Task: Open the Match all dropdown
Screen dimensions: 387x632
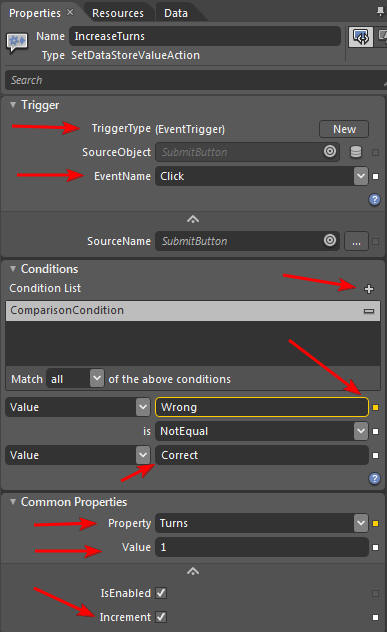Action: click(97, 378)
